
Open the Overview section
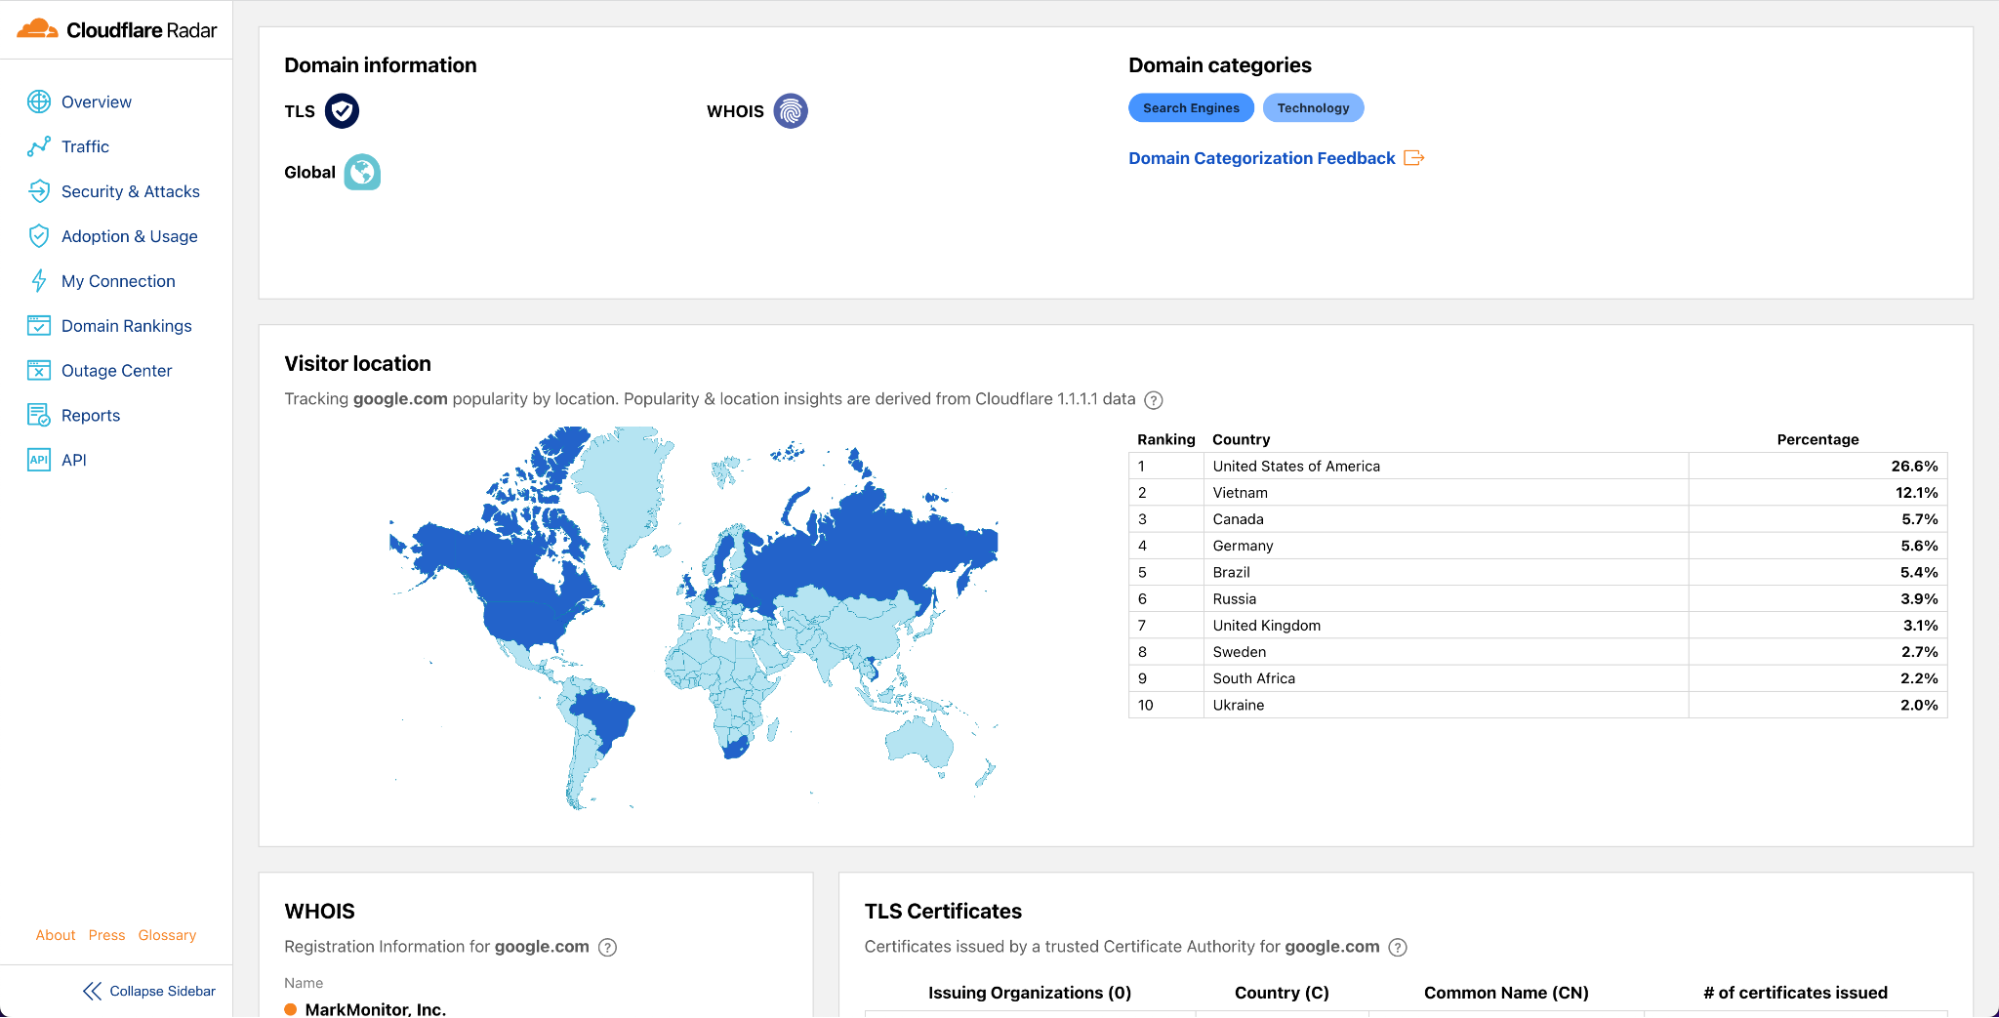(x=96, y=102)
